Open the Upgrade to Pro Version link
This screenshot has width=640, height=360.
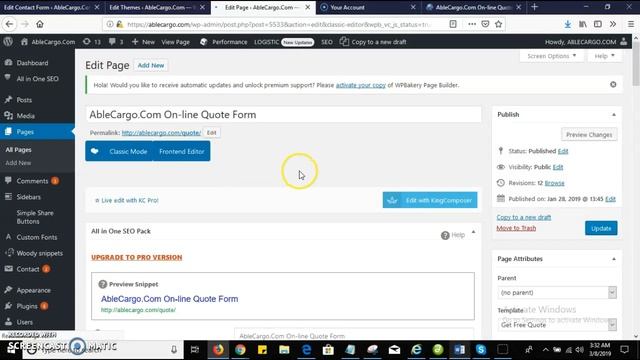pyautogui.click(x=137, y=257)
